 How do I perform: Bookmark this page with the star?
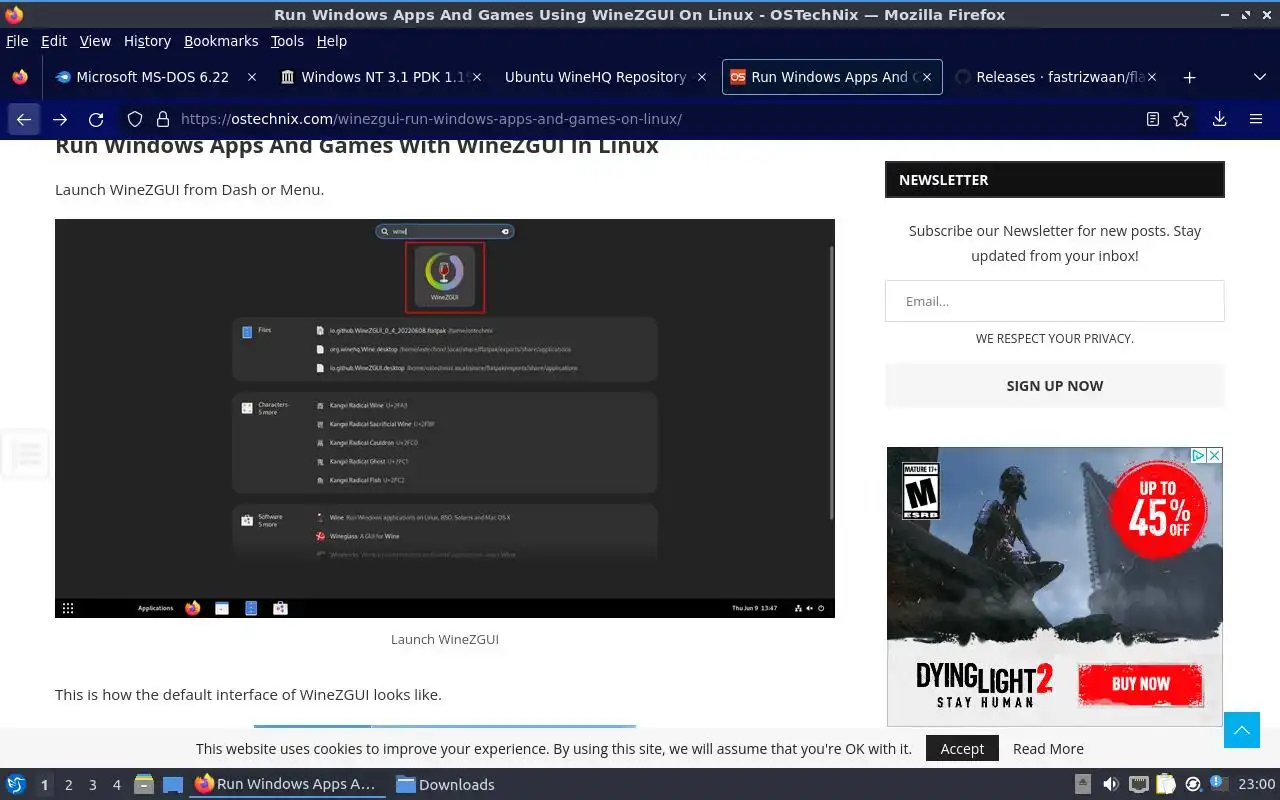[1181, 119]
